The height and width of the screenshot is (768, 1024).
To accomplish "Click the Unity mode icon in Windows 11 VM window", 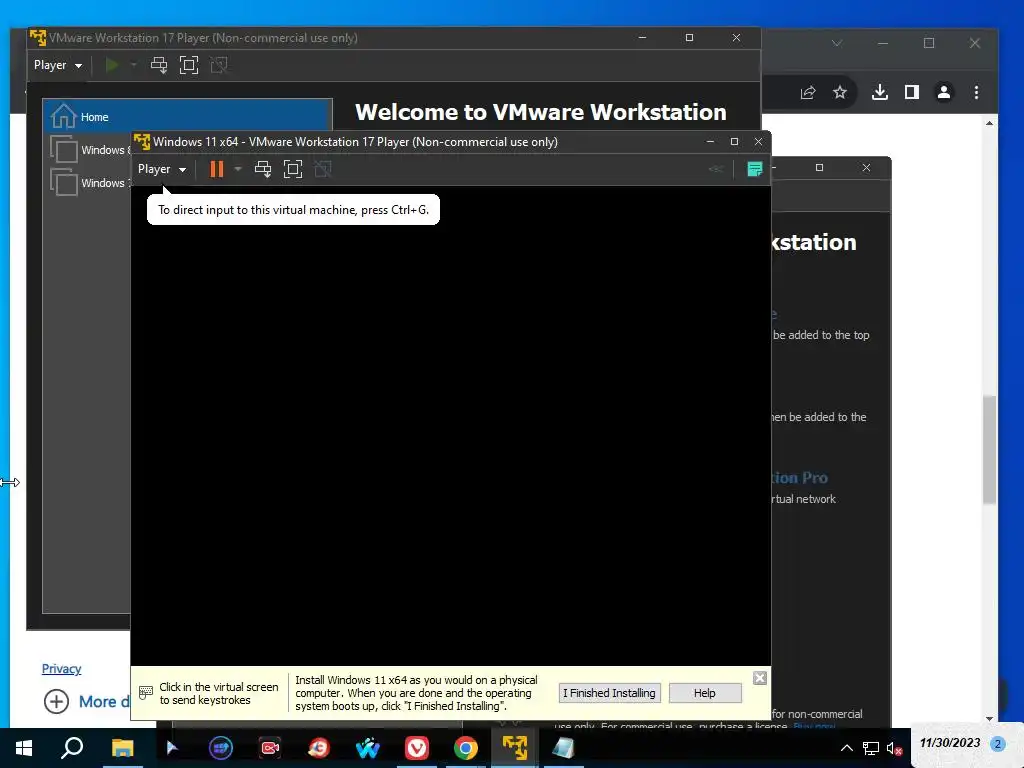I will [323, 169].
